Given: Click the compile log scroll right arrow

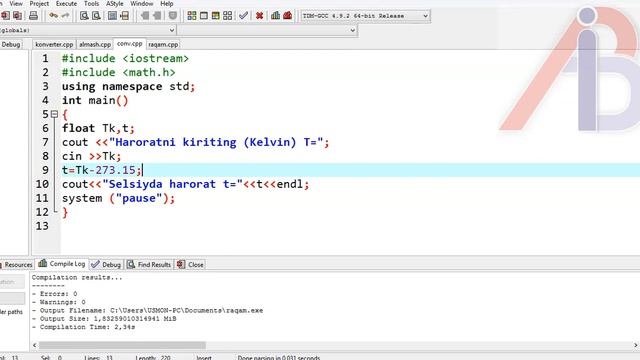Looking at the screenshot, I should [x=636, y=345].
